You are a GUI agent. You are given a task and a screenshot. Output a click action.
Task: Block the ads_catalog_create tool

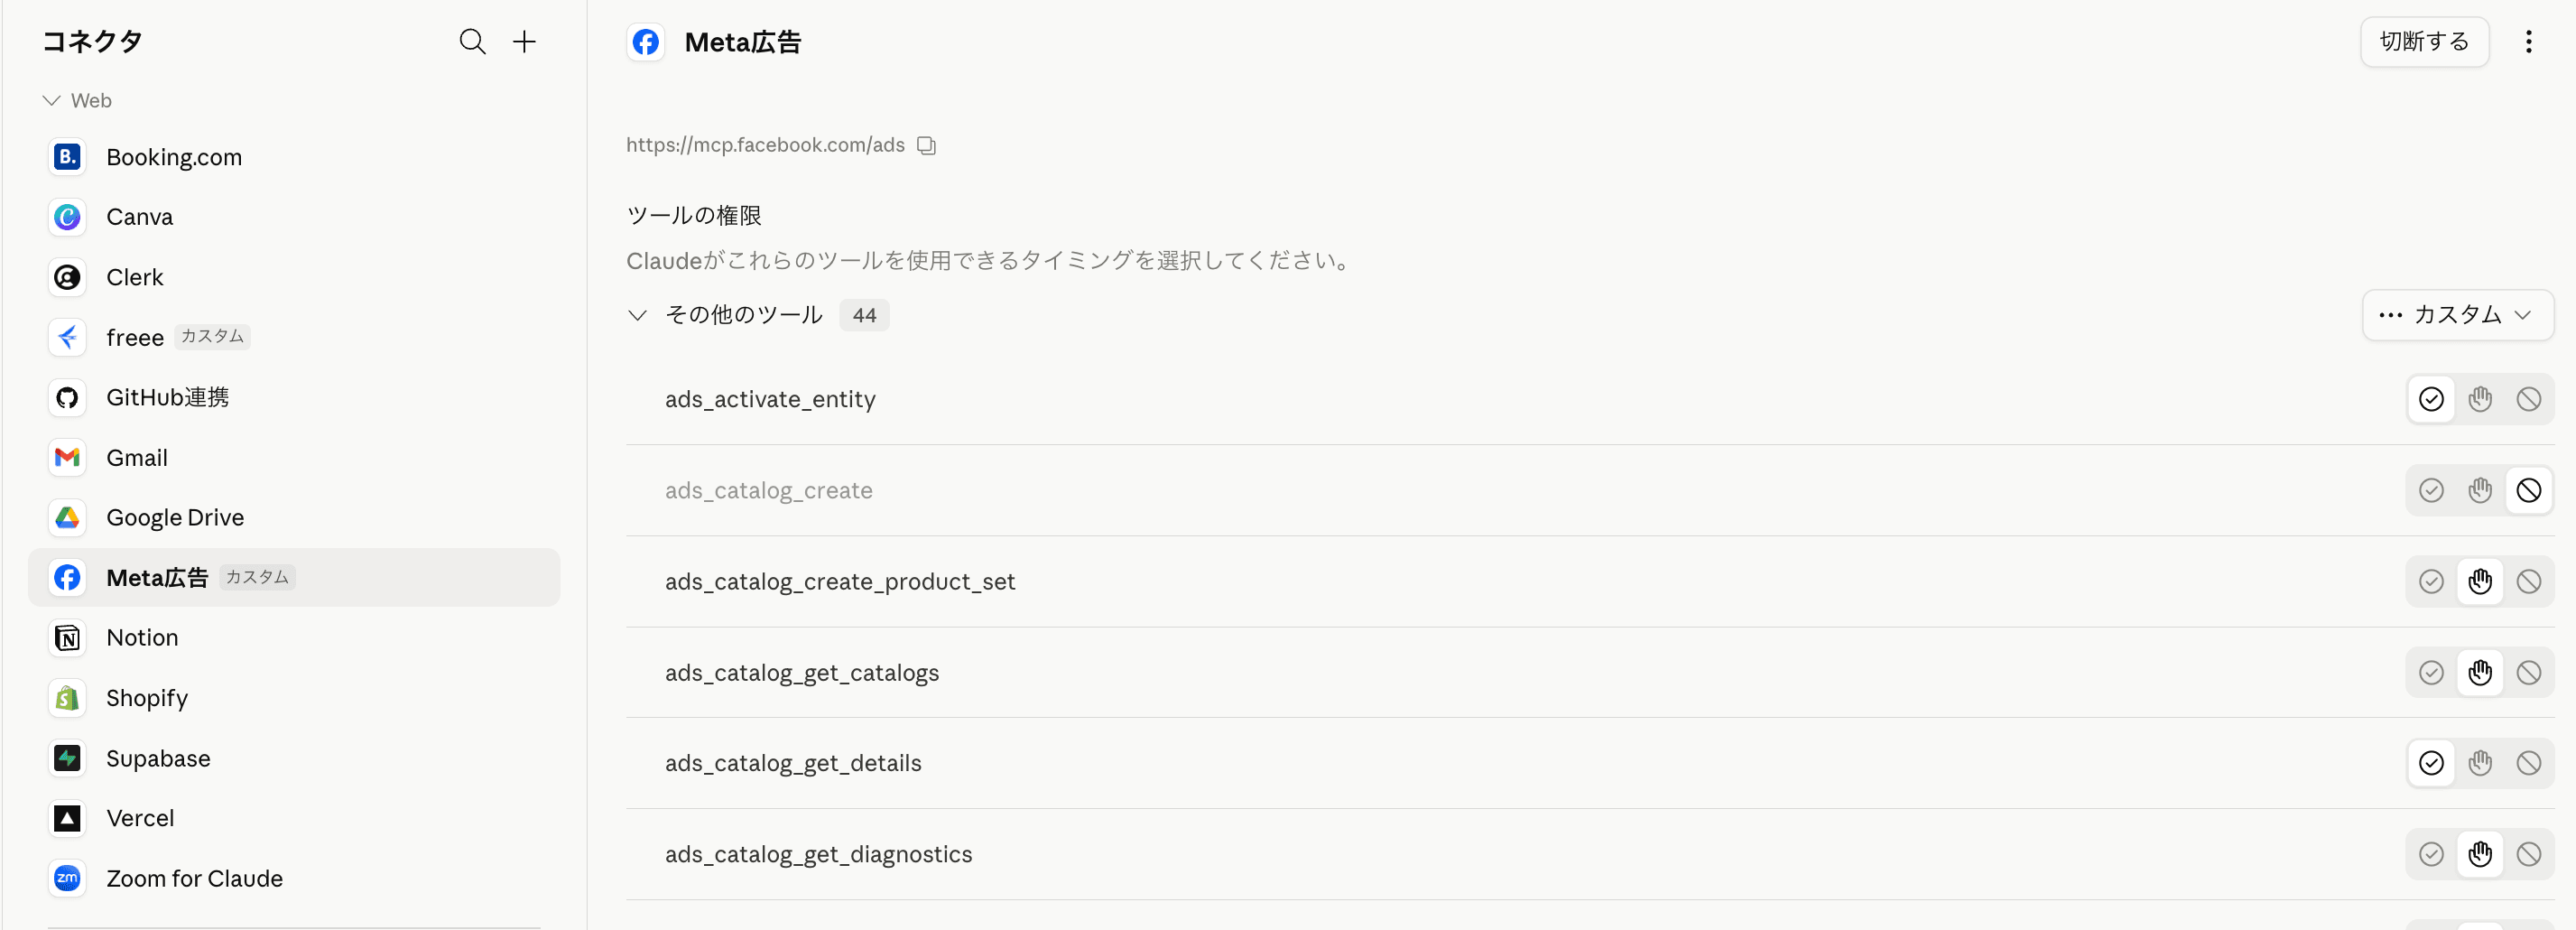2528,490
